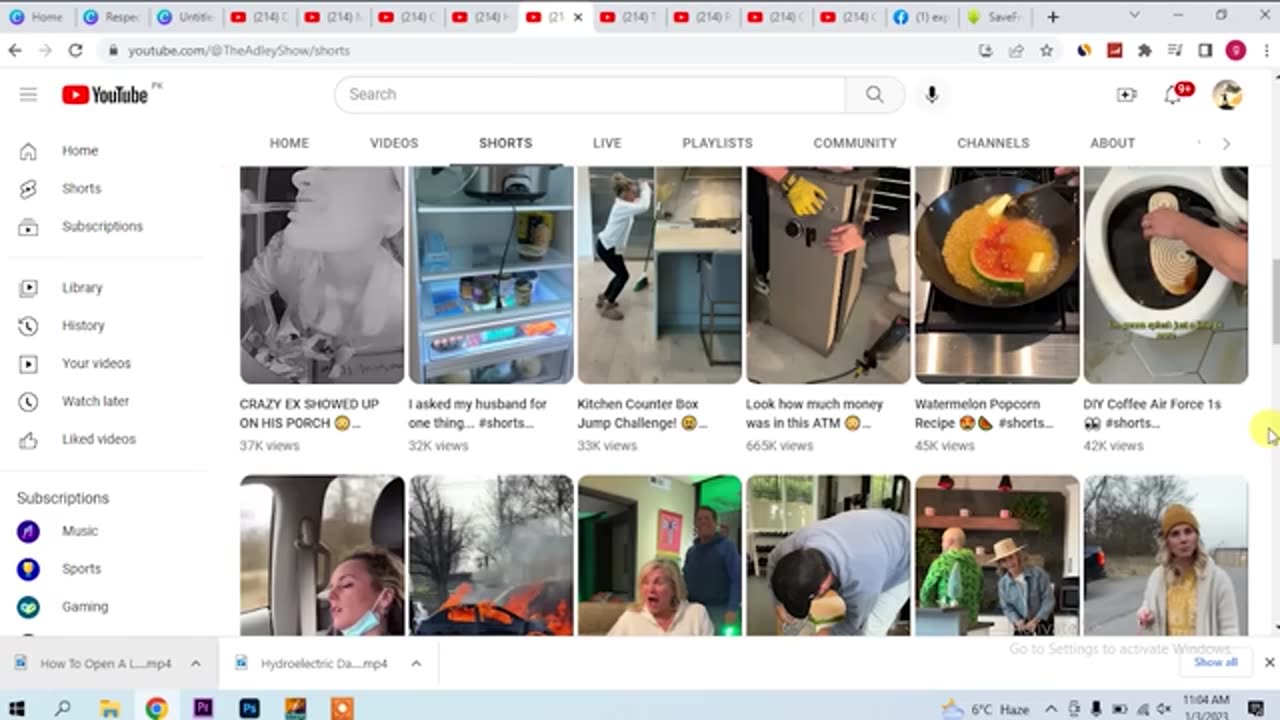Open the DIY Coffee Air Force 1s thumbnail
1280x720 pixels.
(x=1166, y=275)
